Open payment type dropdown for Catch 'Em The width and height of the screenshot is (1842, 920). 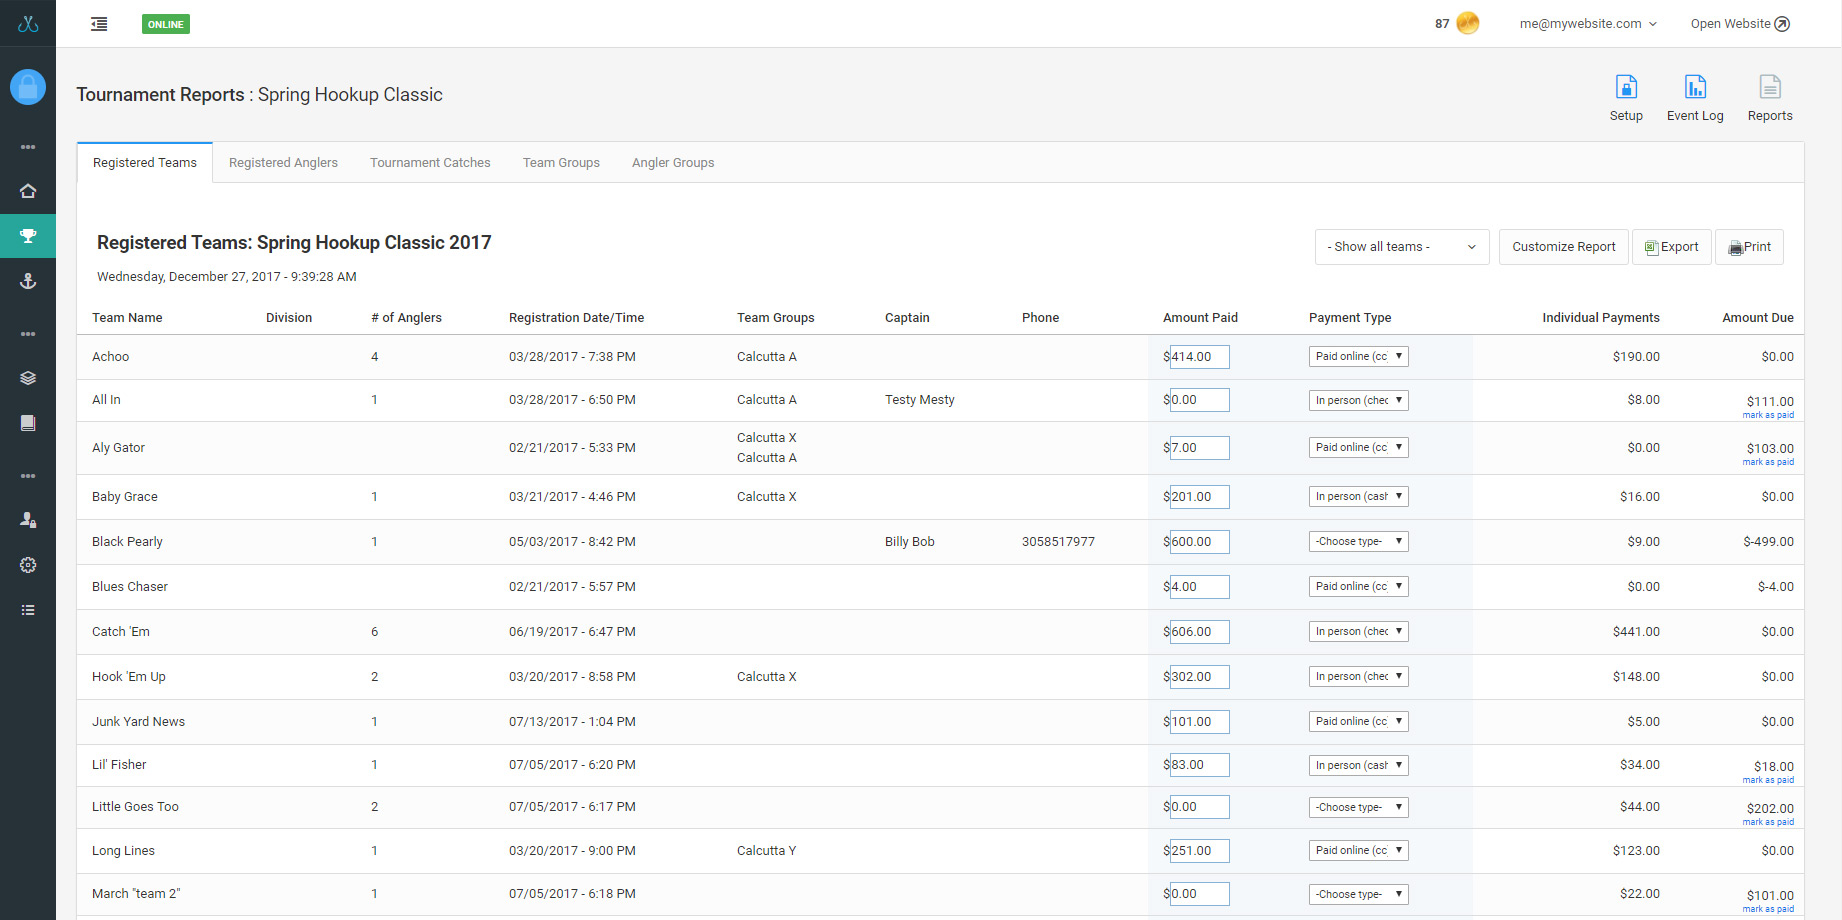pyautogui.click(x=1358, y=632)
